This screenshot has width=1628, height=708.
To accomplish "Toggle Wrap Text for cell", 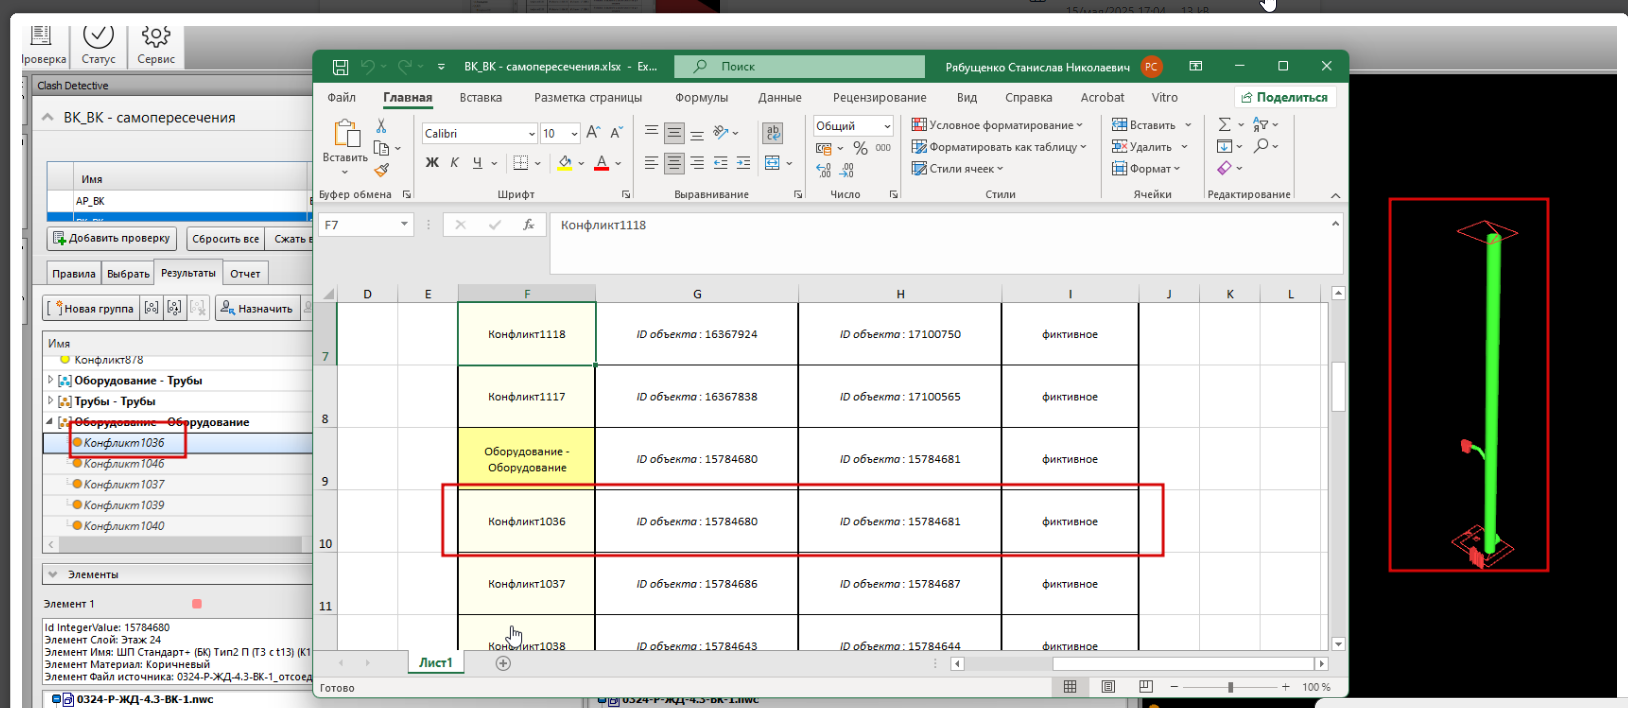I will click(772, 132).
